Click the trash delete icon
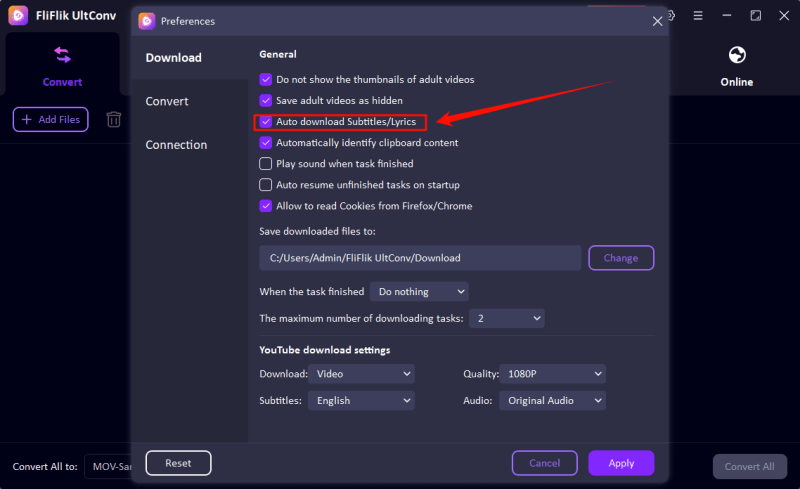The width and height of the screenshot is (800, 489). (x=114, y=119)
